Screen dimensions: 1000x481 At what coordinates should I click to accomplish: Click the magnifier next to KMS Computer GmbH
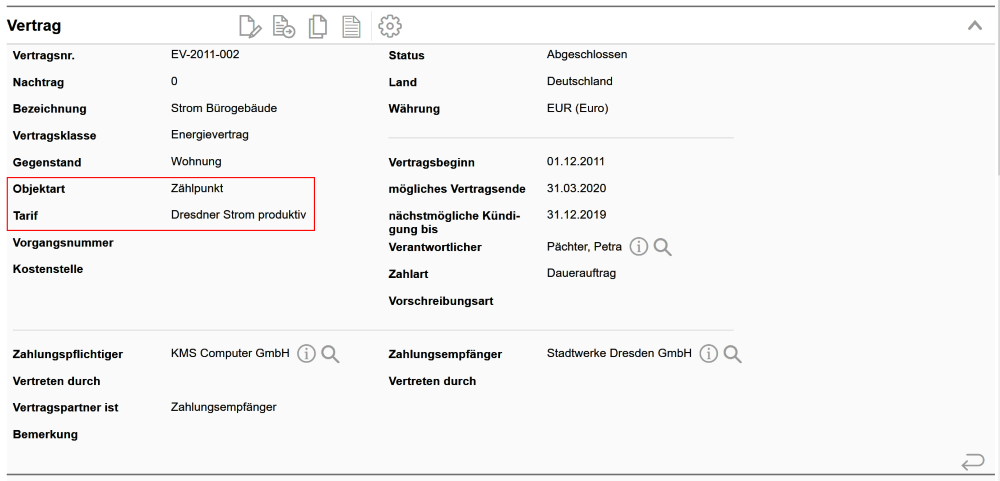click(330, 353)
